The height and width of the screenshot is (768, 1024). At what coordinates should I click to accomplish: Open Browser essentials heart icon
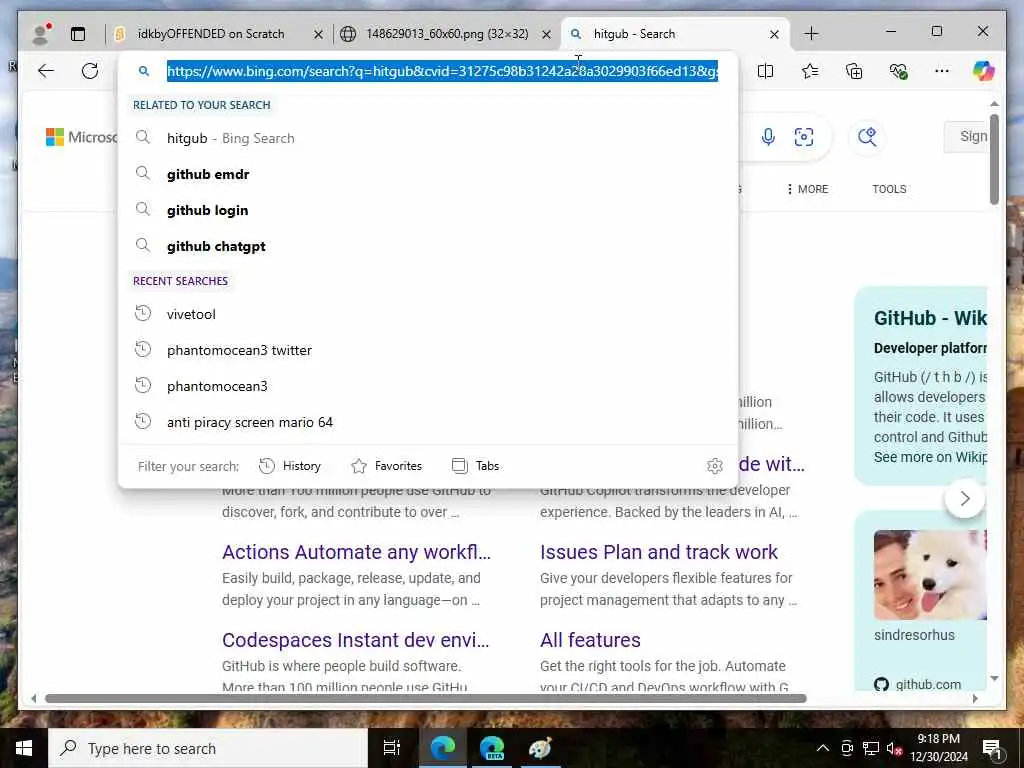coord(898,71)
